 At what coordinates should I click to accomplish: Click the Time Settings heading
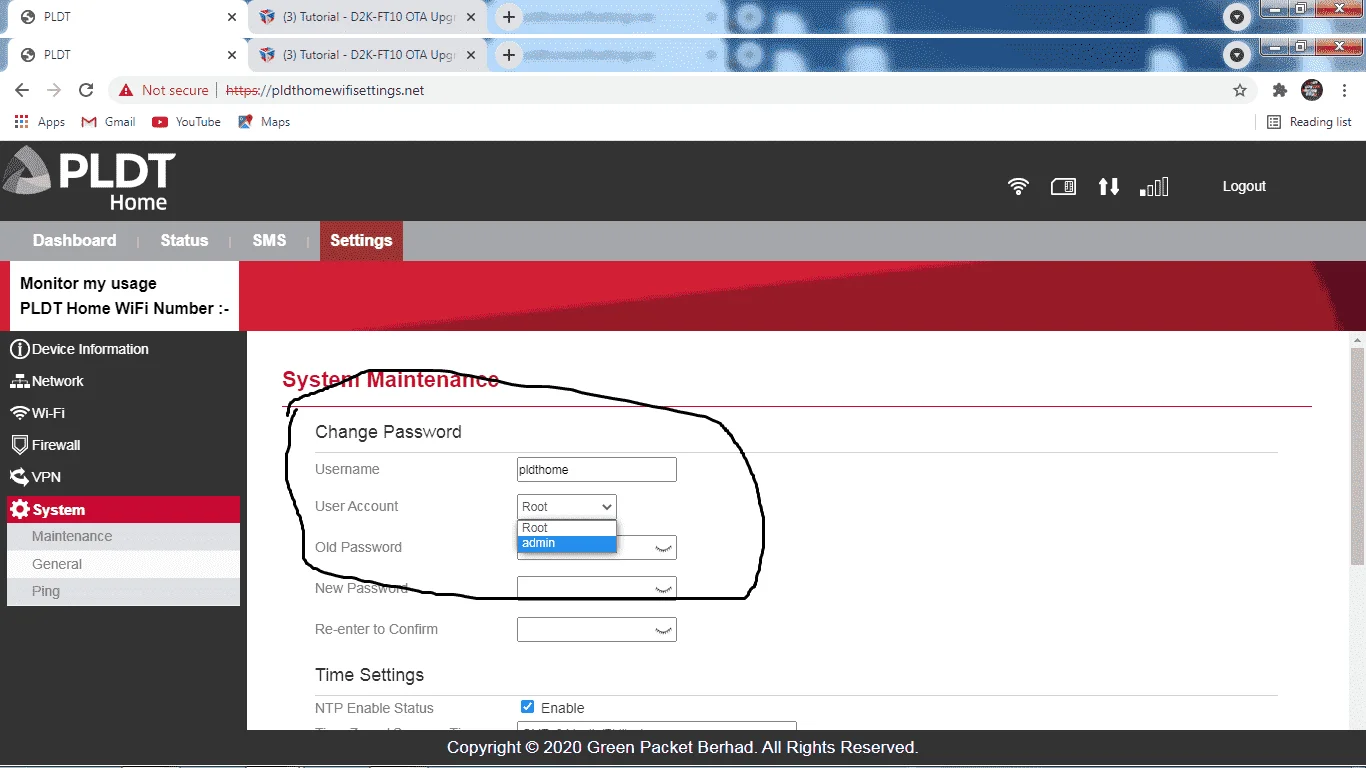point(369,675)
